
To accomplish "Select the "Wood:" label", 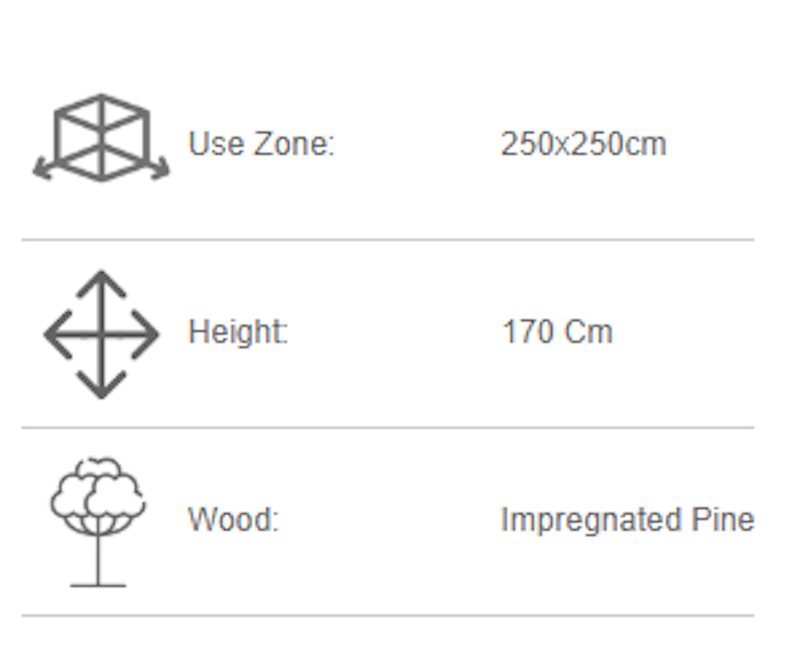I will (233, 520).
